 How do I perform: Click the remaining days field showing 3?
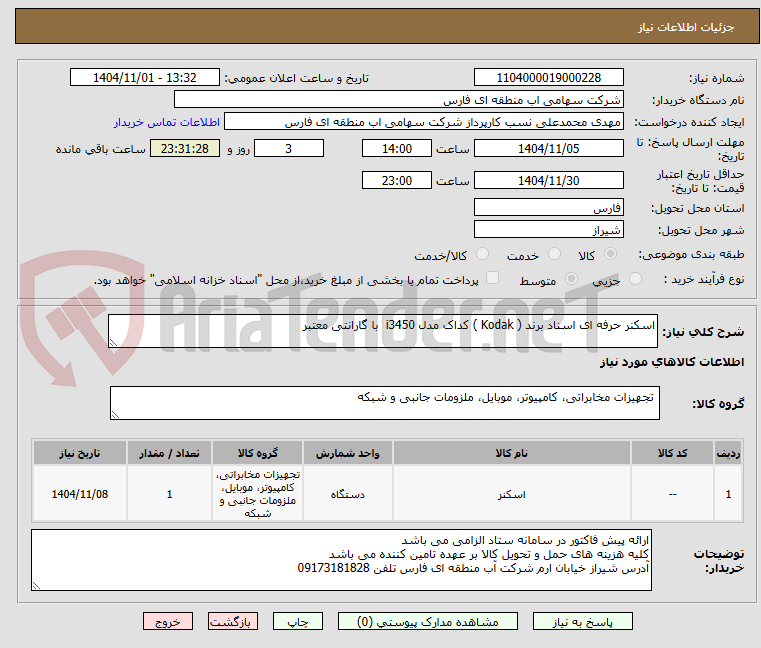(x=289, y=149)
